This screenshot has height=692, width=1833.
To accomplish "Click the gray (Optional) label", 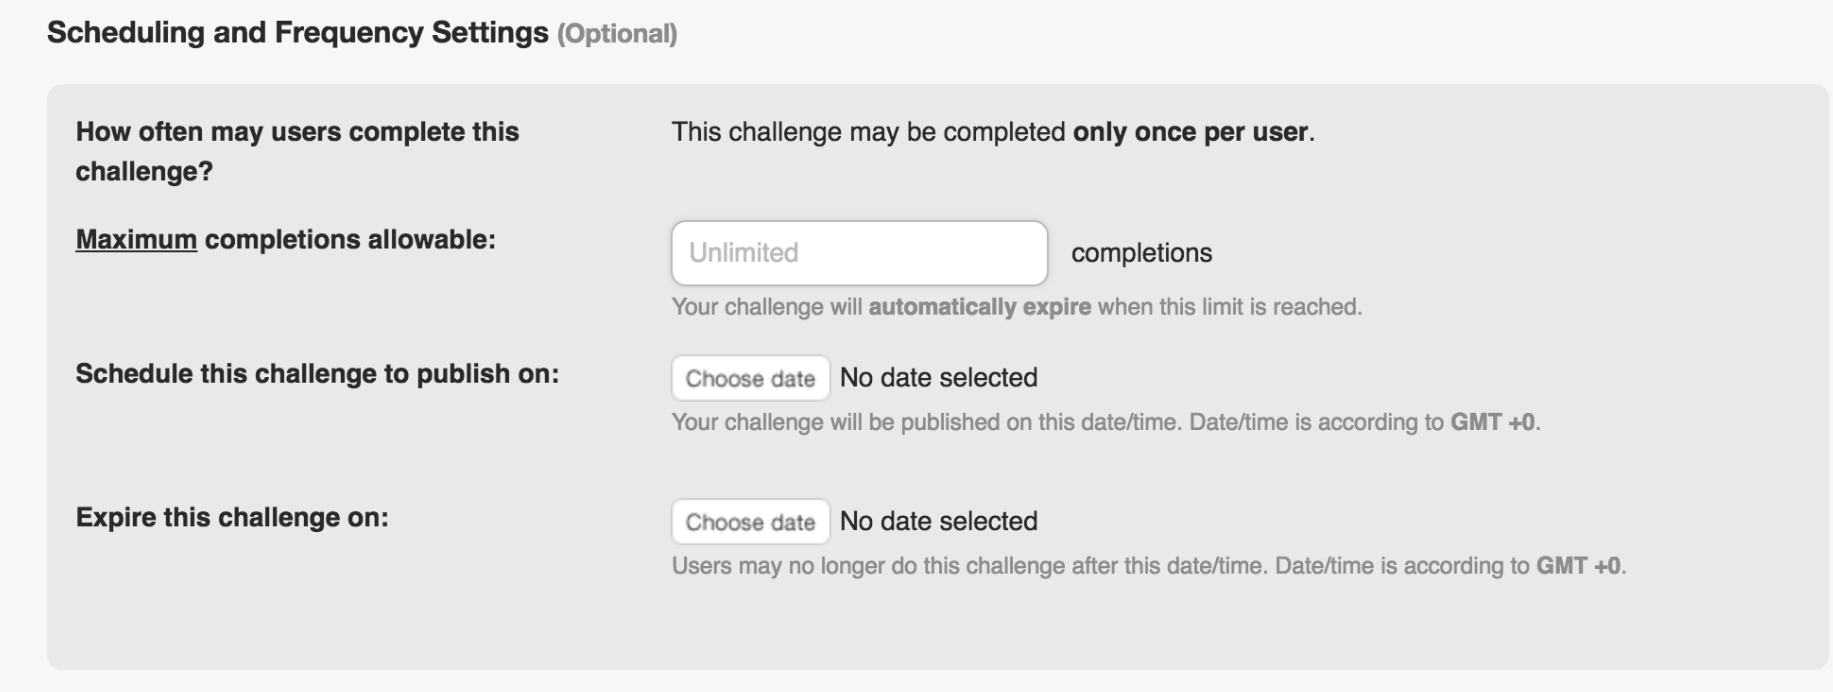I will pos(617,34).
